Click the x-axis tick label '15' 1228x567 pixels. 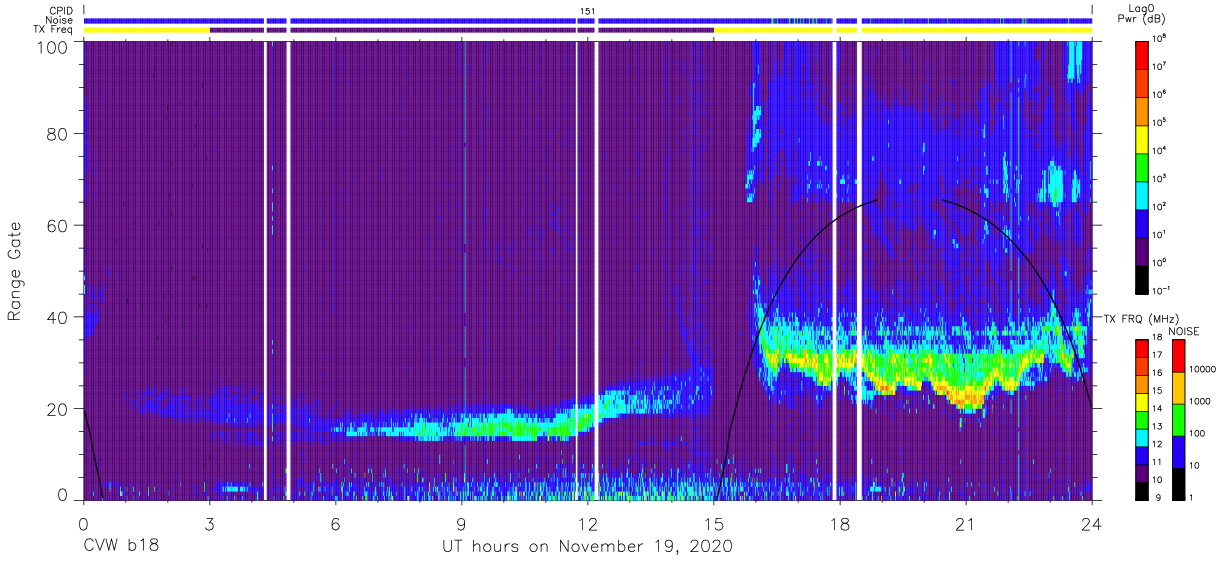tap(714, 524)
